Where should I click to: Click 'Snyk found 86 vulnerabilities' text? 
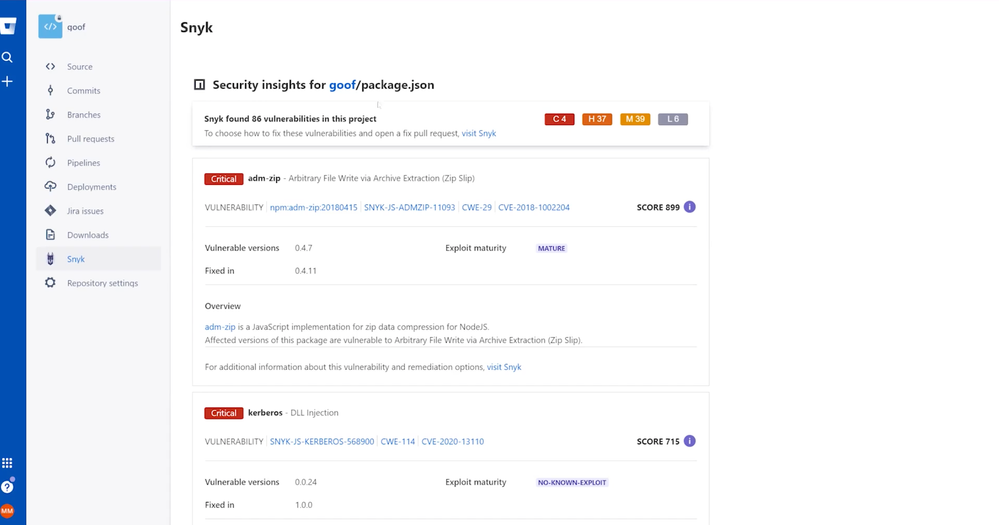coord(290,119)
